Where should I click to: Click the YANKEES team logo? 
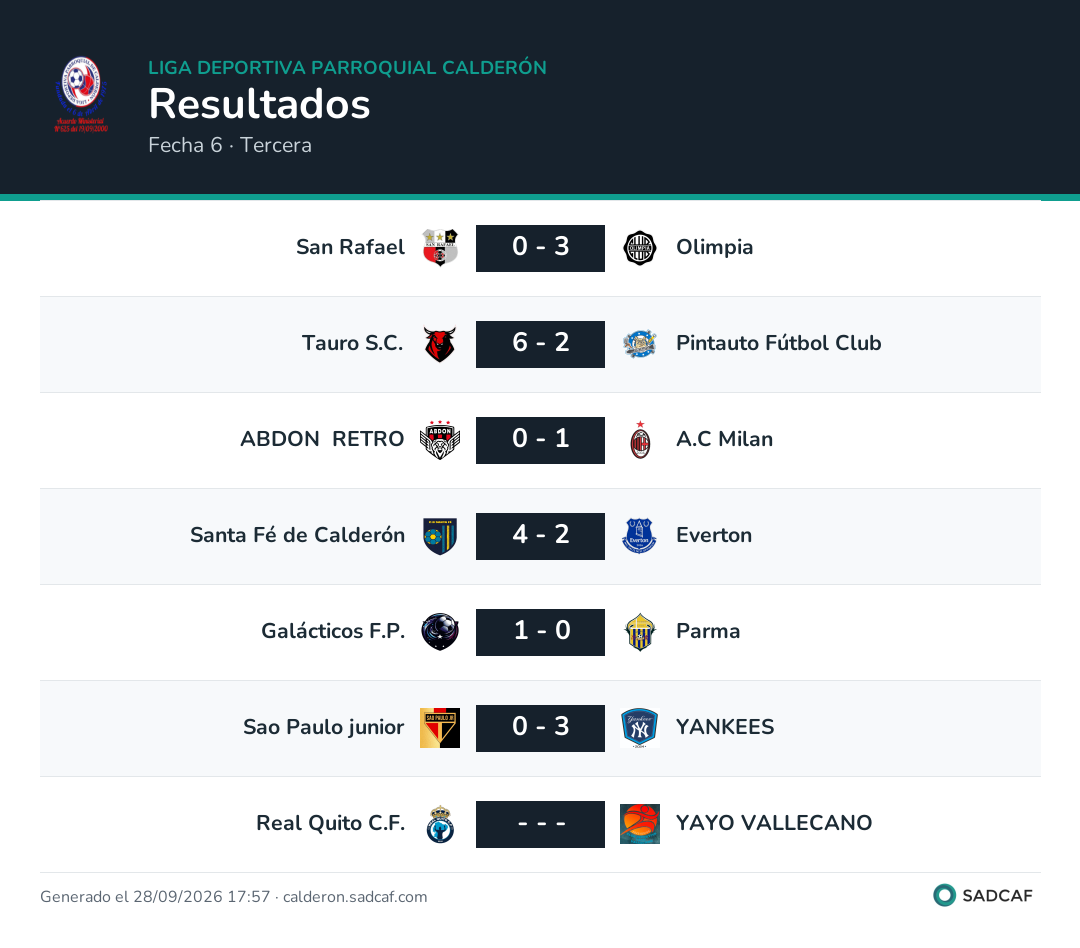pos(640,728)
